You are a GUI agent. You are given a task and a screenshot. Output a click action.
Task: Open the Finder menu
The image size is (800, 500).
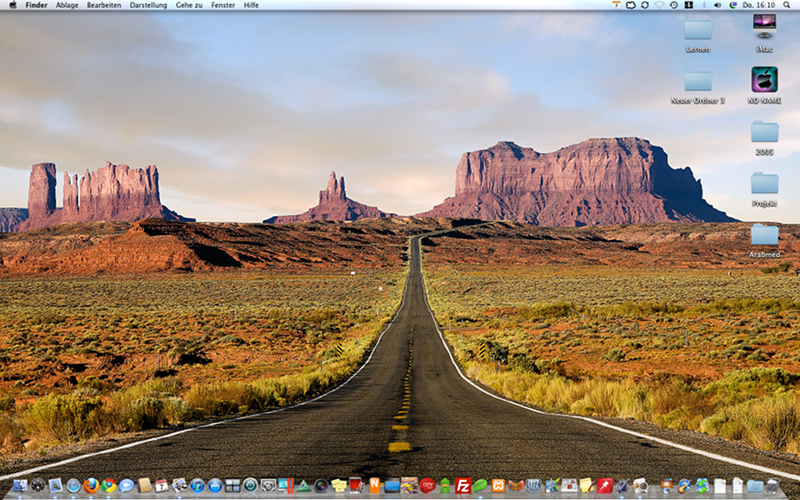tap(36, 5)
